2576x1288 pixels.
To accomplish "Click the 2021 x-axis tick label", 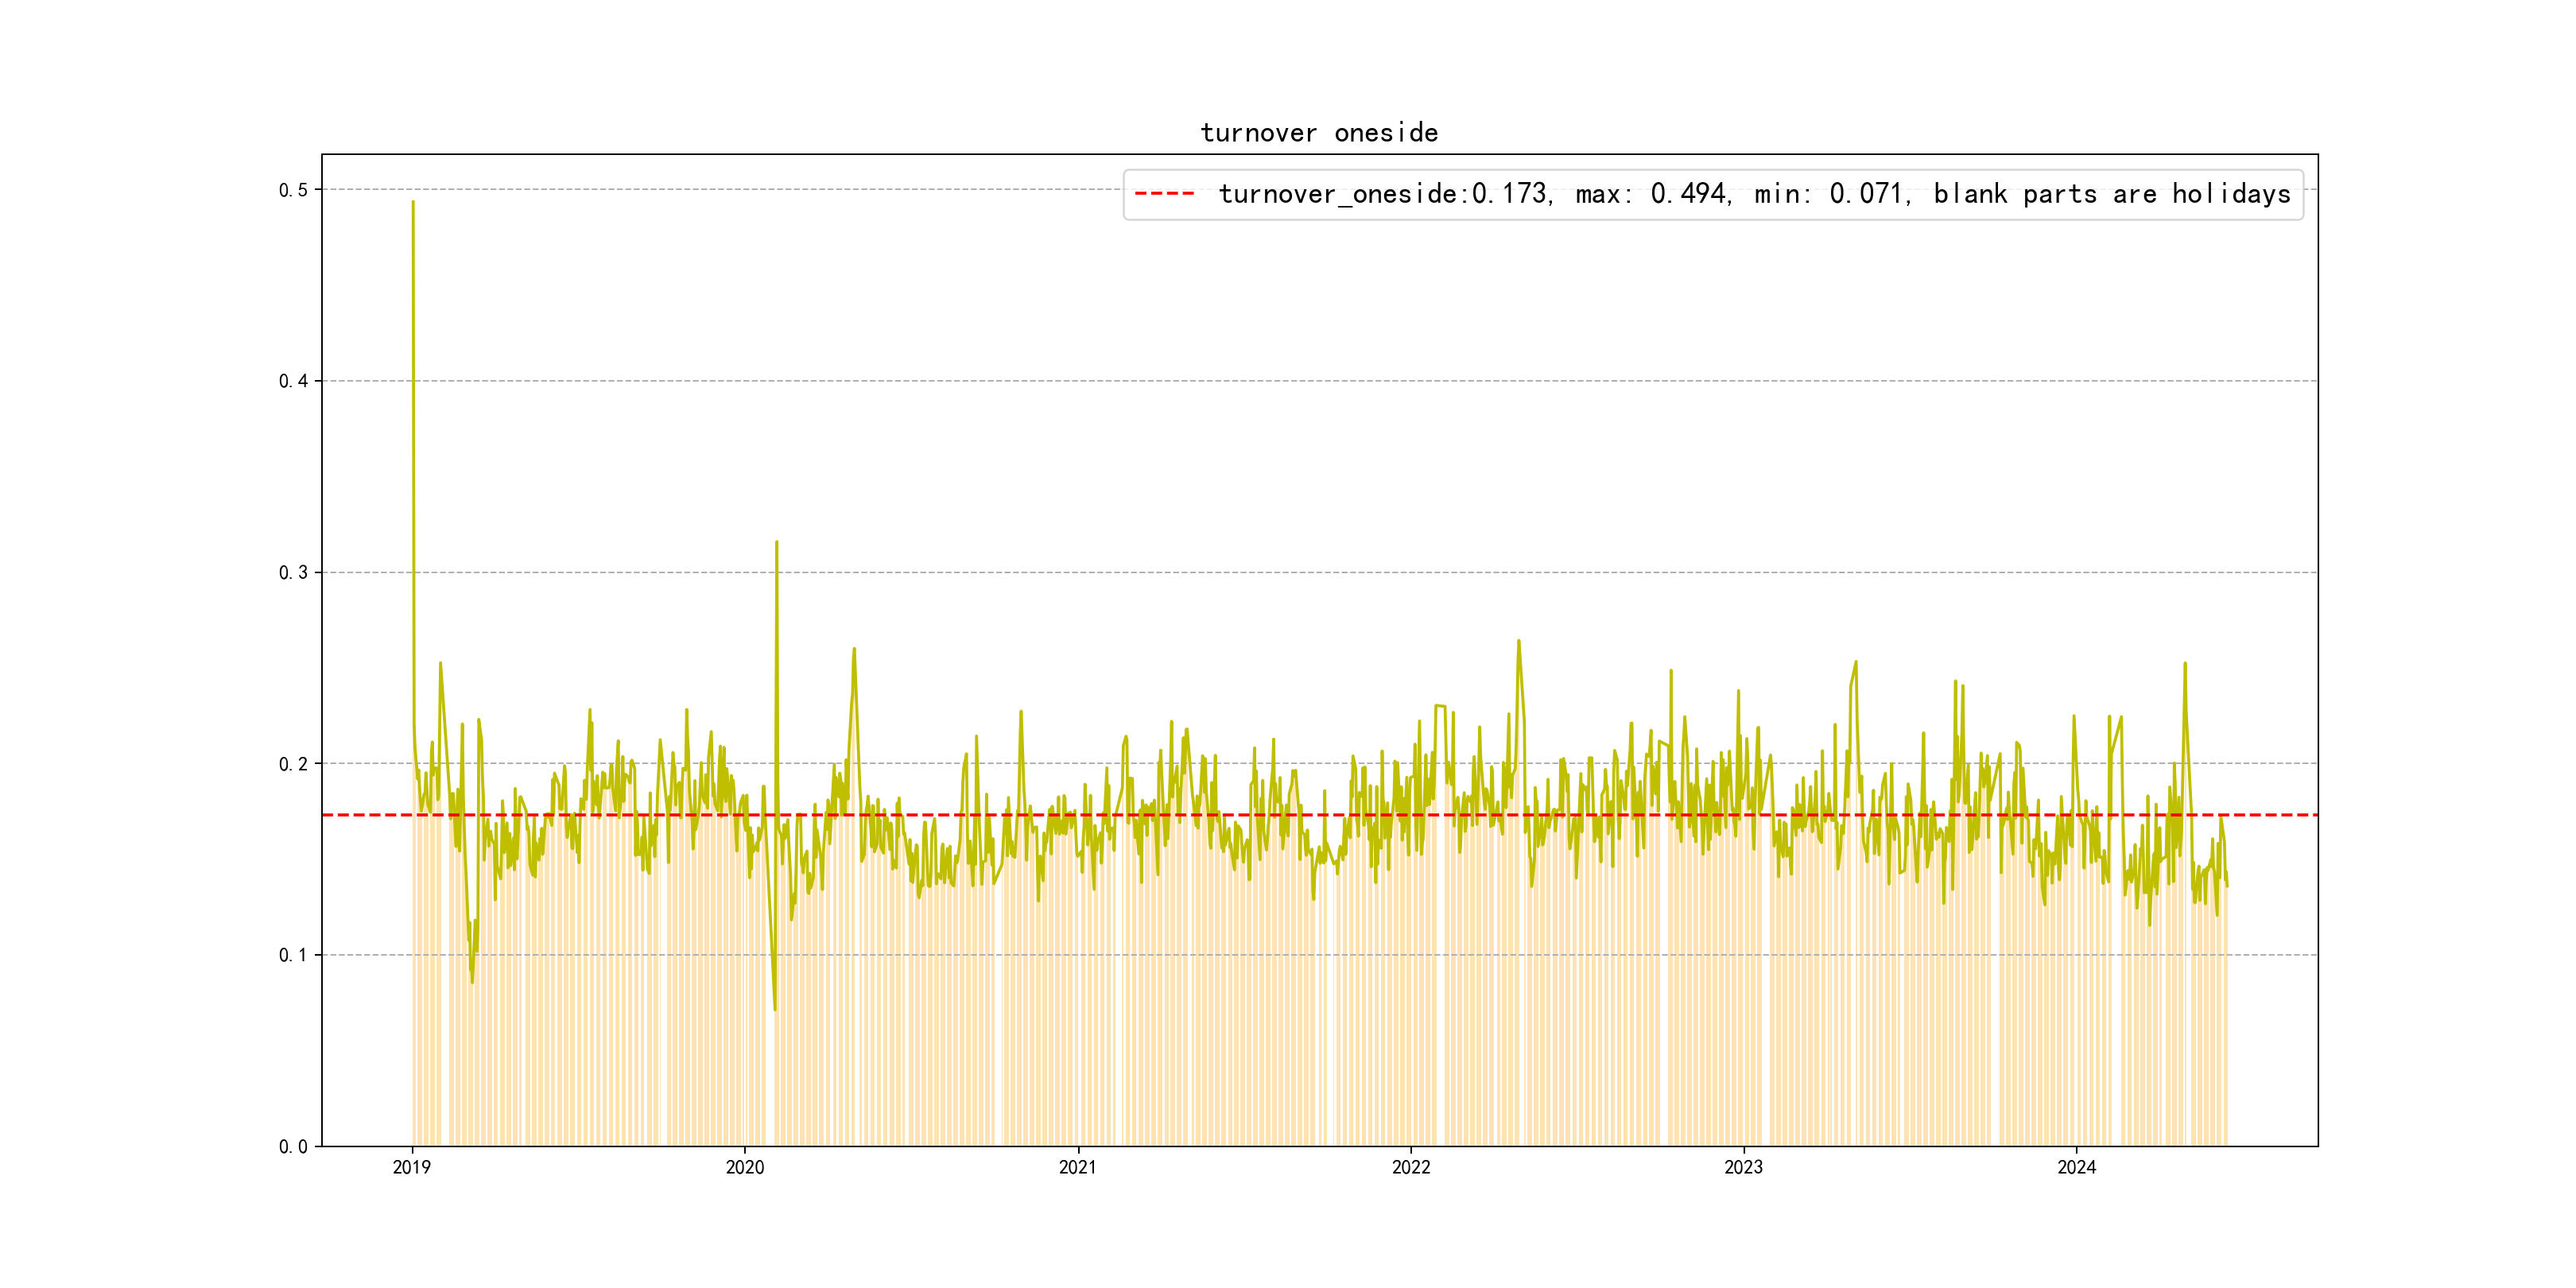I will coord(1077,1167).
